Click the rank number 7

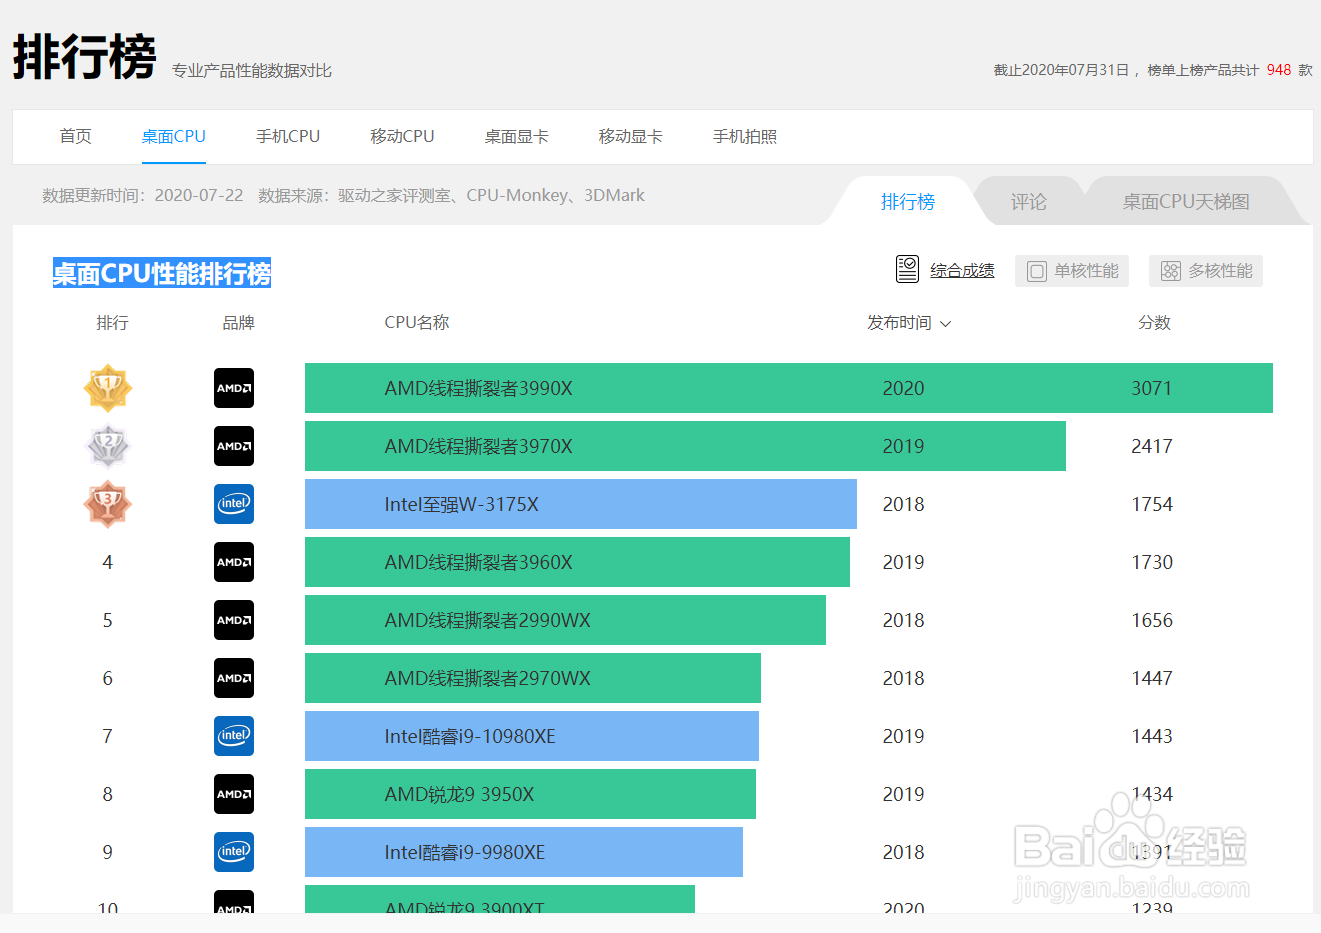point(108,736)
